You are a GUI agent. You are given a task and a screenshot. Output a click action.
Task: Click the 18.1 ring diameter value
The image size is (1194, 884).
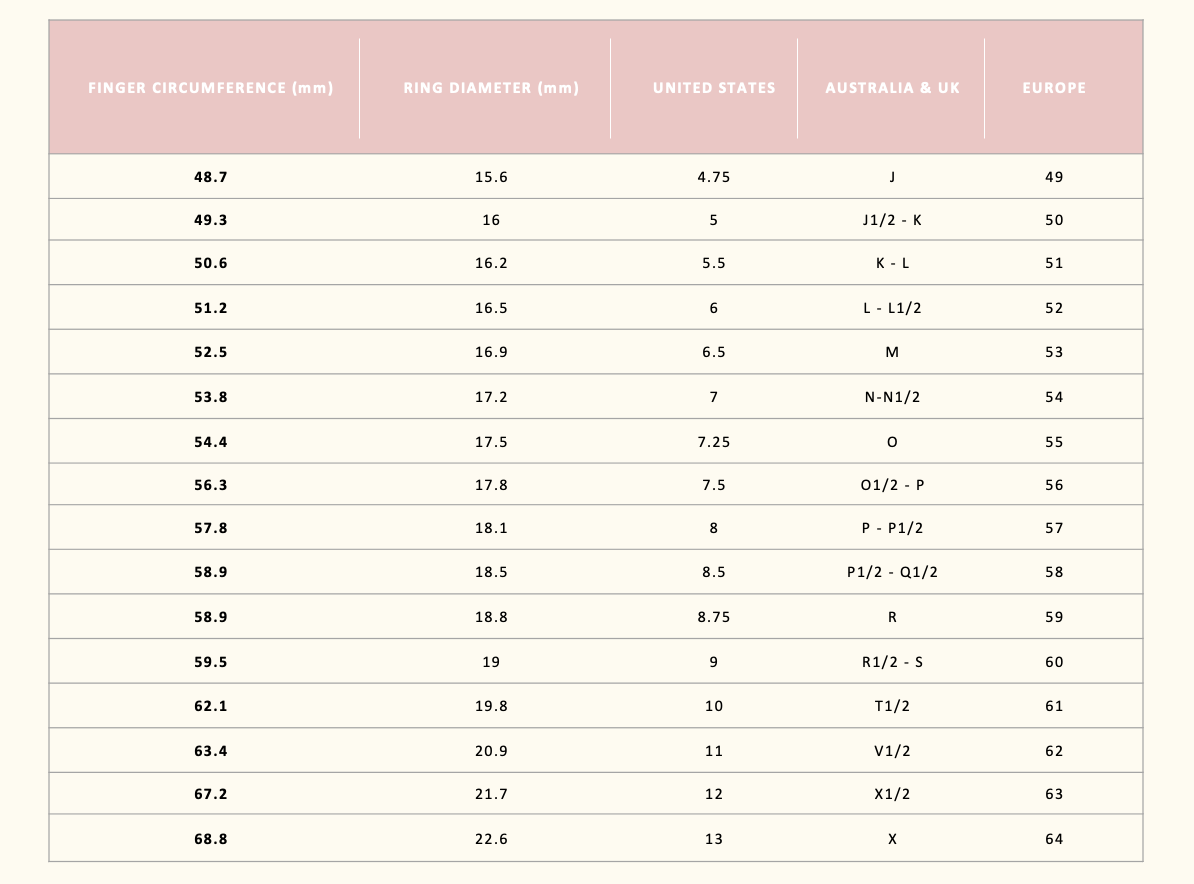(491, 528)
